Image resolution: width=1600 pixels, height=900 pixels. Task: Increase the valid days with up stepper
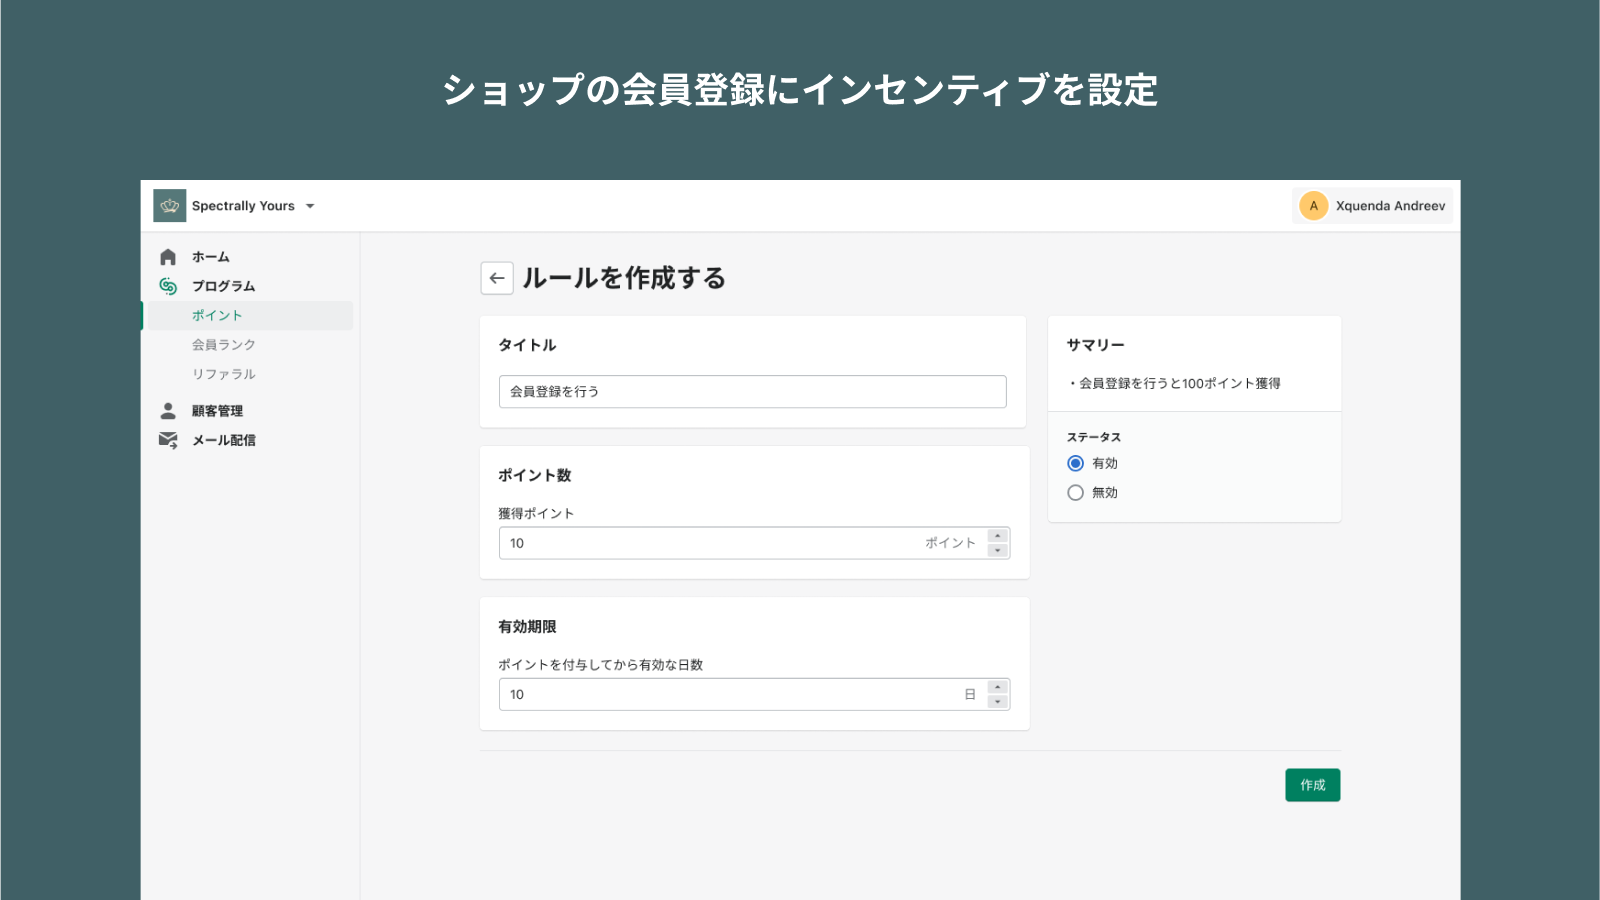coord(997,687)
